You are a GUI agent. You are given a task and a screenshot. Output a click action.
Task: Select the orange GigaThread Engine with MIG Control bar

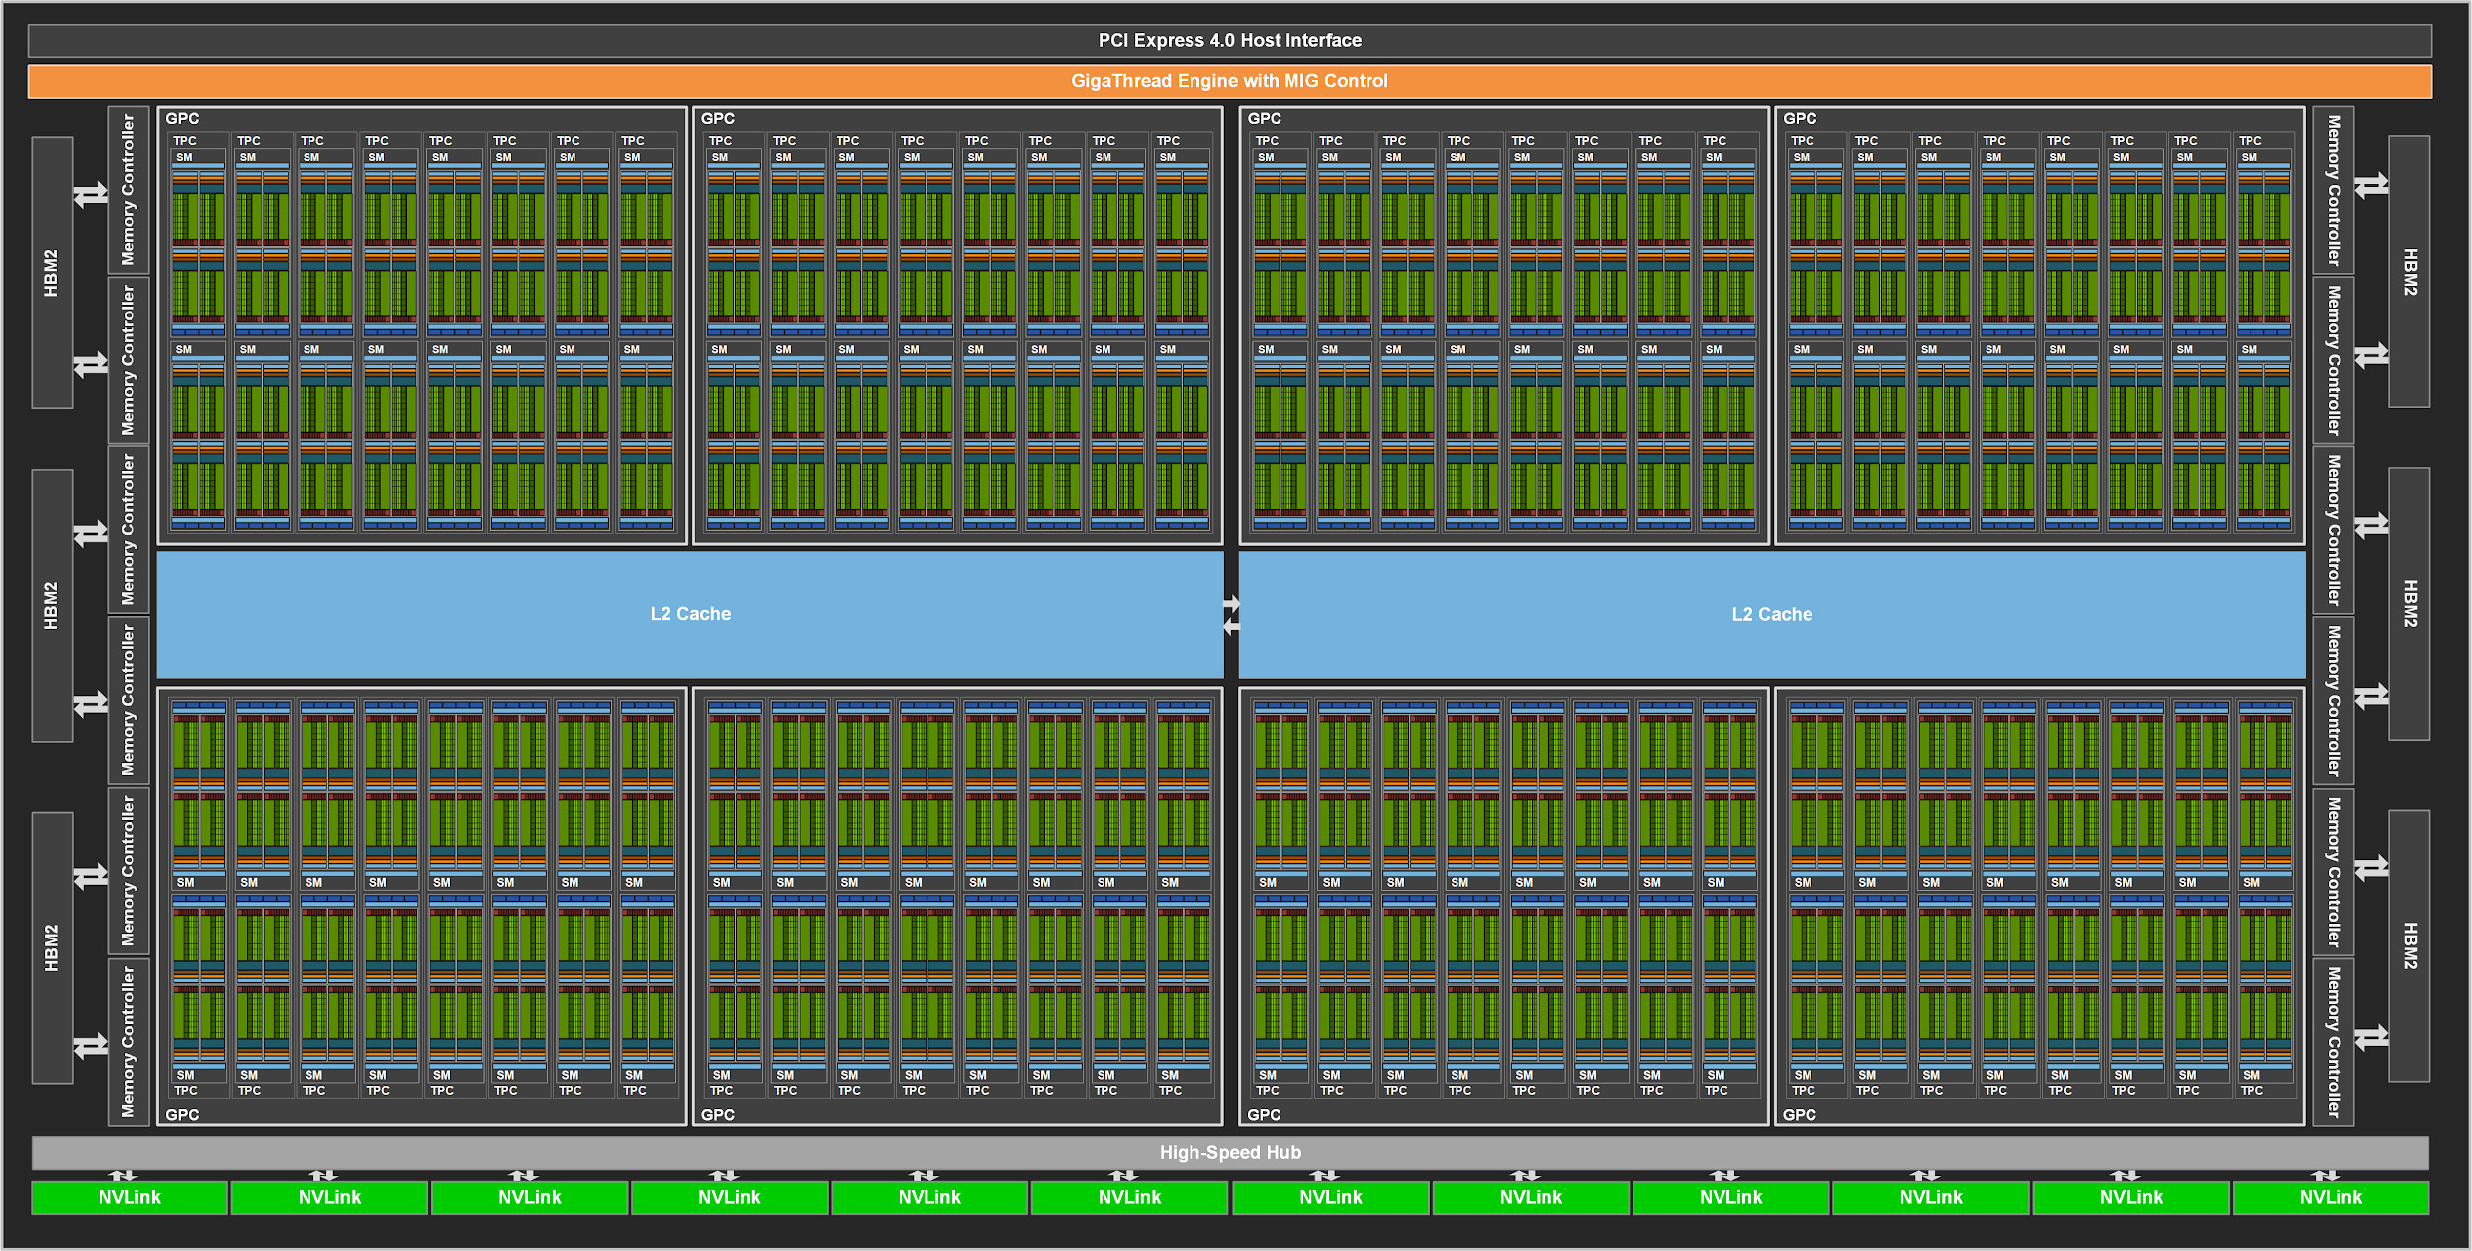coord(1229,81)
